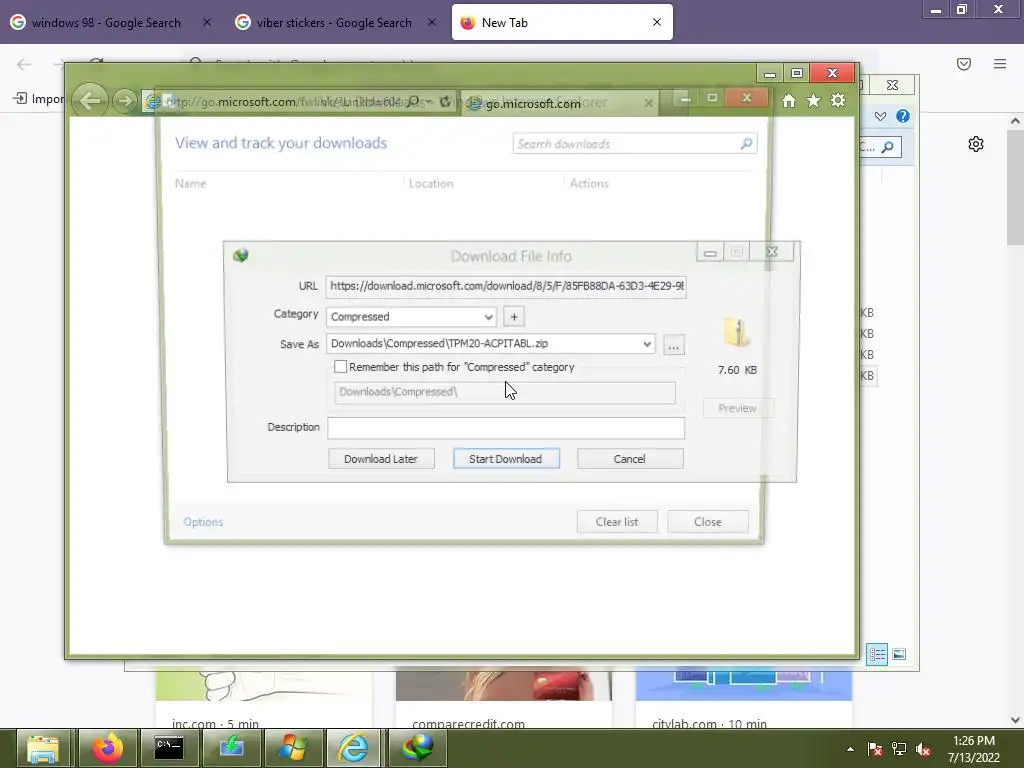Select the go.microsoft.com tab in Internet Explorer

pos(562,103)
